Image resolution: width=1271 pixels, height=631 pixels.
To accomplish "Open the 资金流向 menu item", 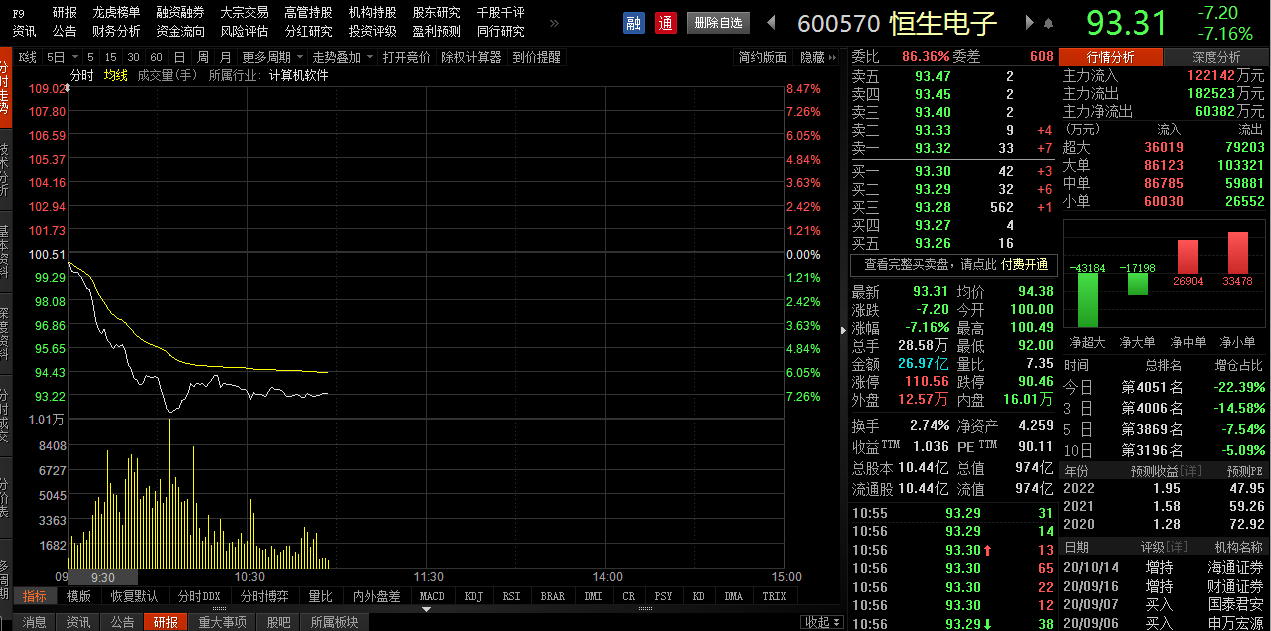I will click(180, 31).
